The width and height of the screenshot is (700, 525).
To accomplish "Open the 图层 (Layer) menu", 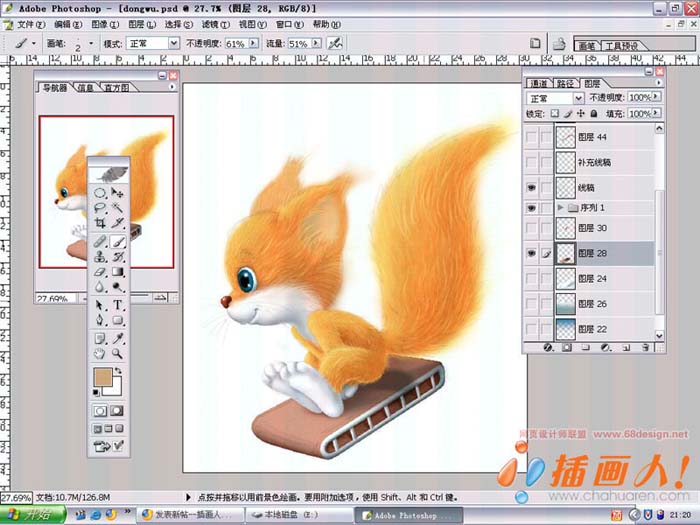I will click(142, 25).
